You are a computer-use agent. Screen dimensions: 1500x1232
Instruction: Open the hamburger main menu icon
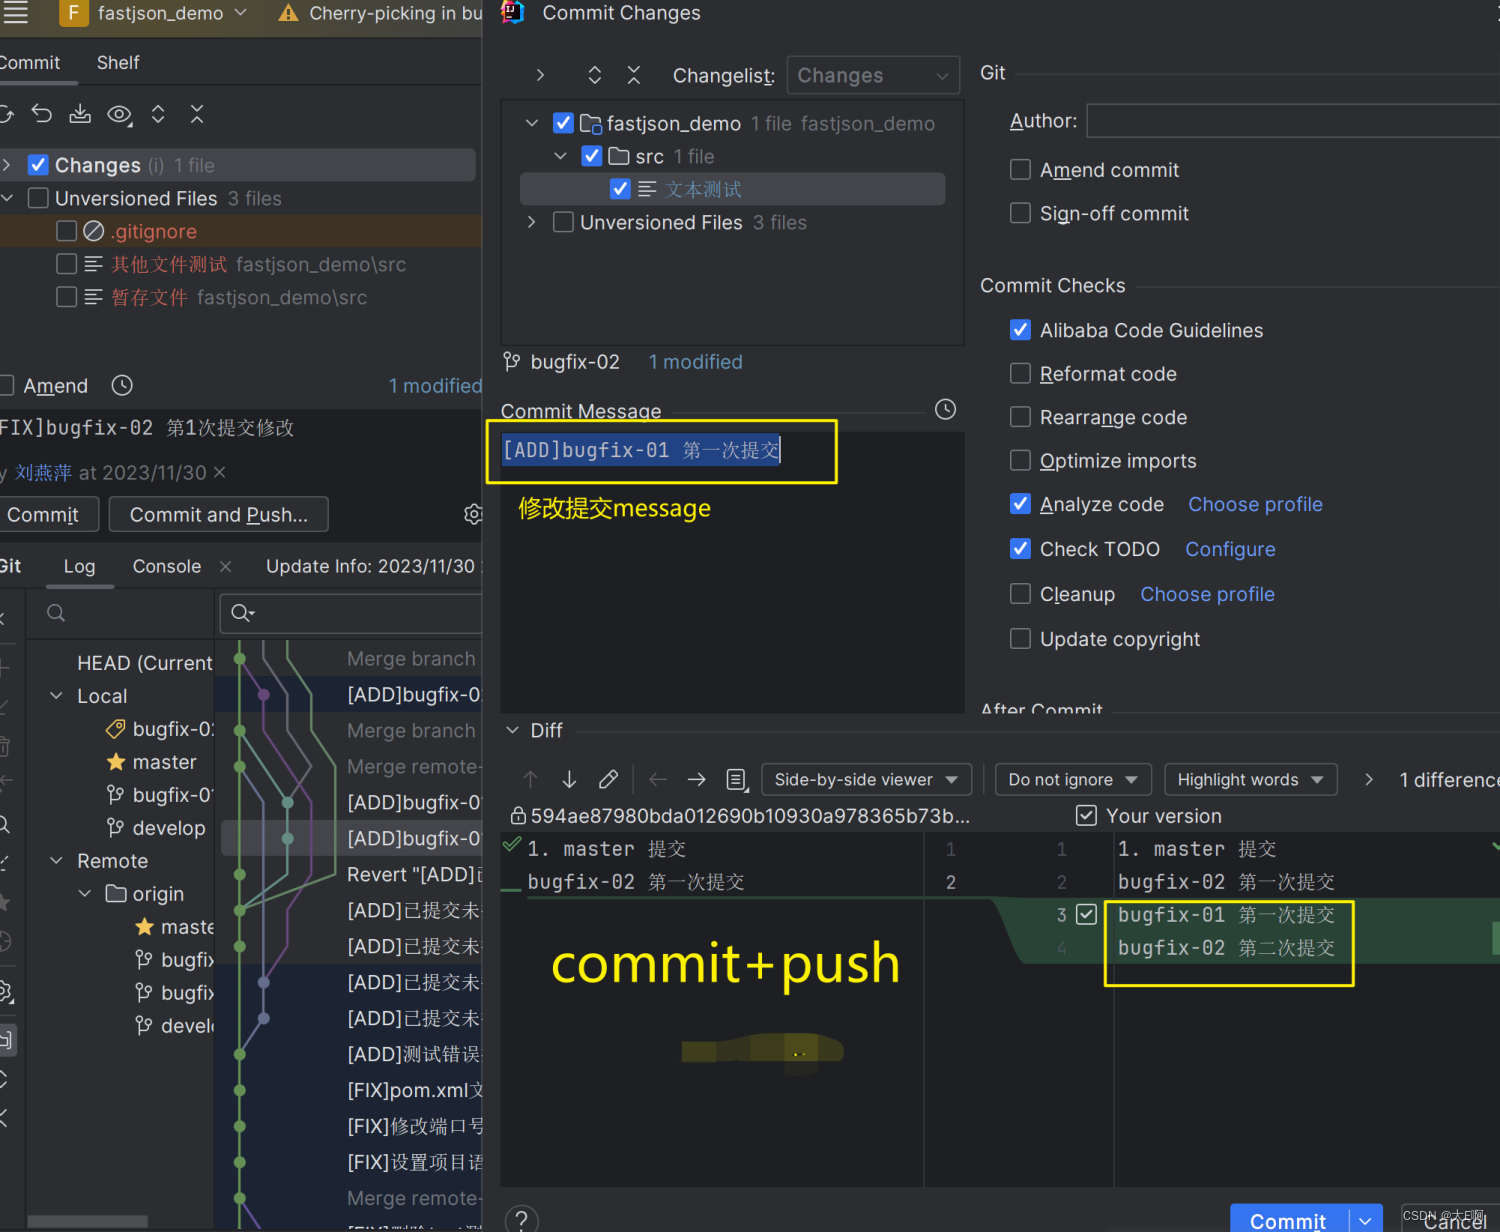tap(17, 13)
